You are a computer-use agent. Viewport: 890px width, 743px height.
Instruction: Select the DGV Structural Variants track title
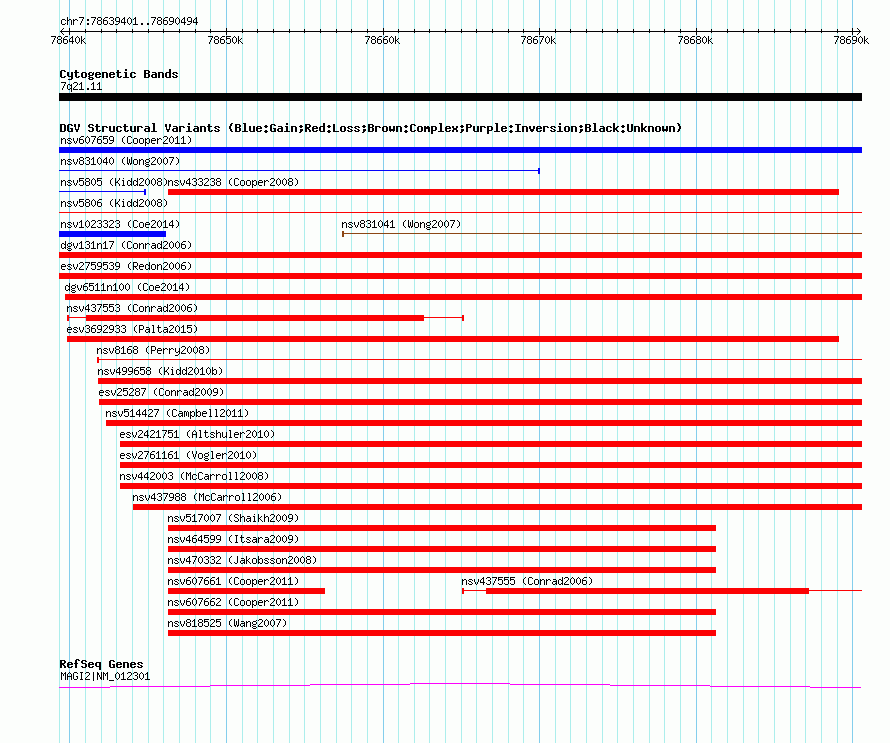(x=370, y=128)
